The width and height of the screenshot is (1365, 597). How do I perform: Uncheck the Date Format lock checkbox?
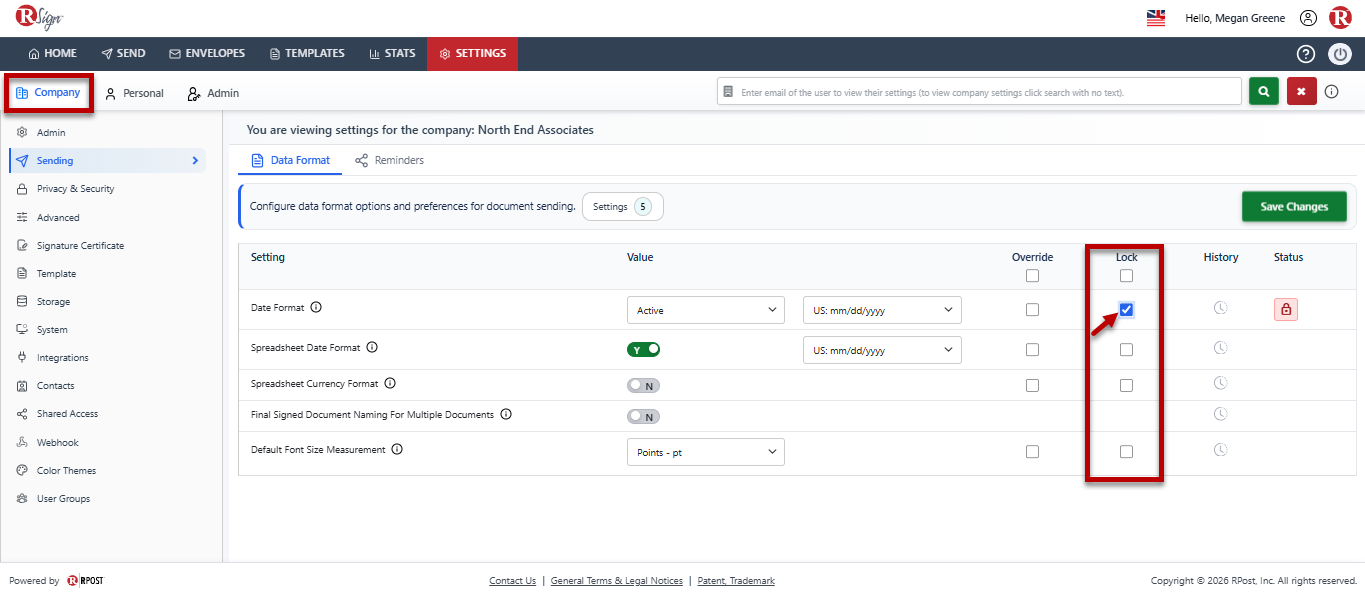tap(1126, 310)
